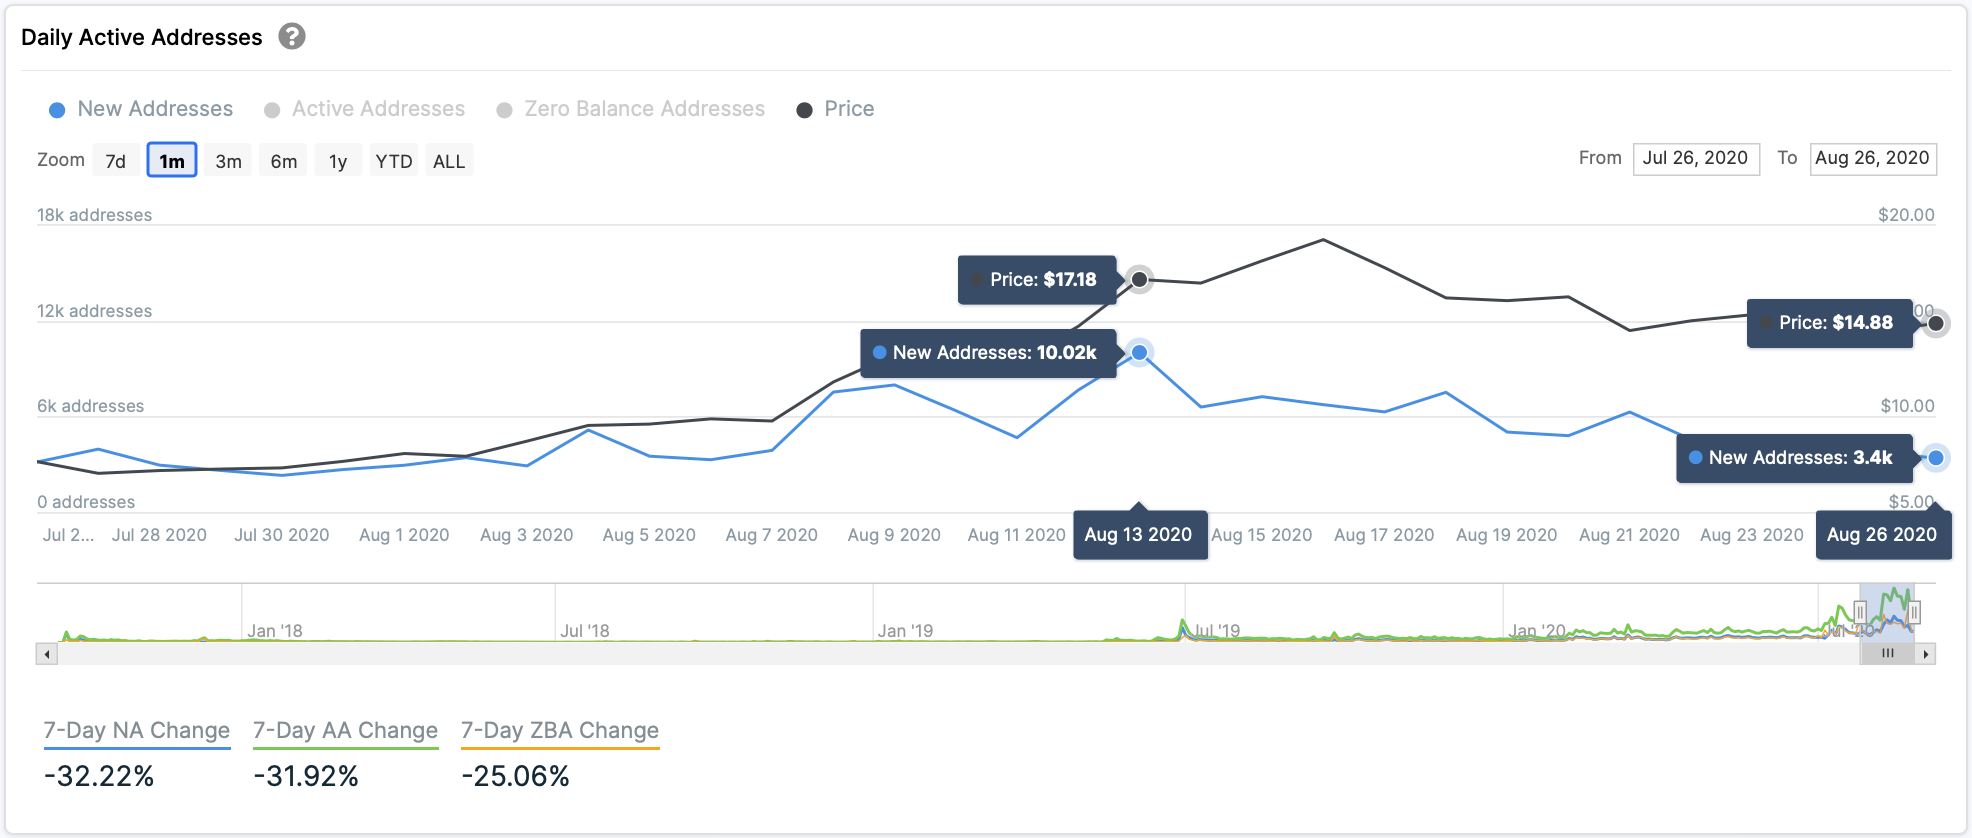Screen dimensions: 1972x838
Task: Click the left navigator range handle
Action: [x=1860, y=612]
